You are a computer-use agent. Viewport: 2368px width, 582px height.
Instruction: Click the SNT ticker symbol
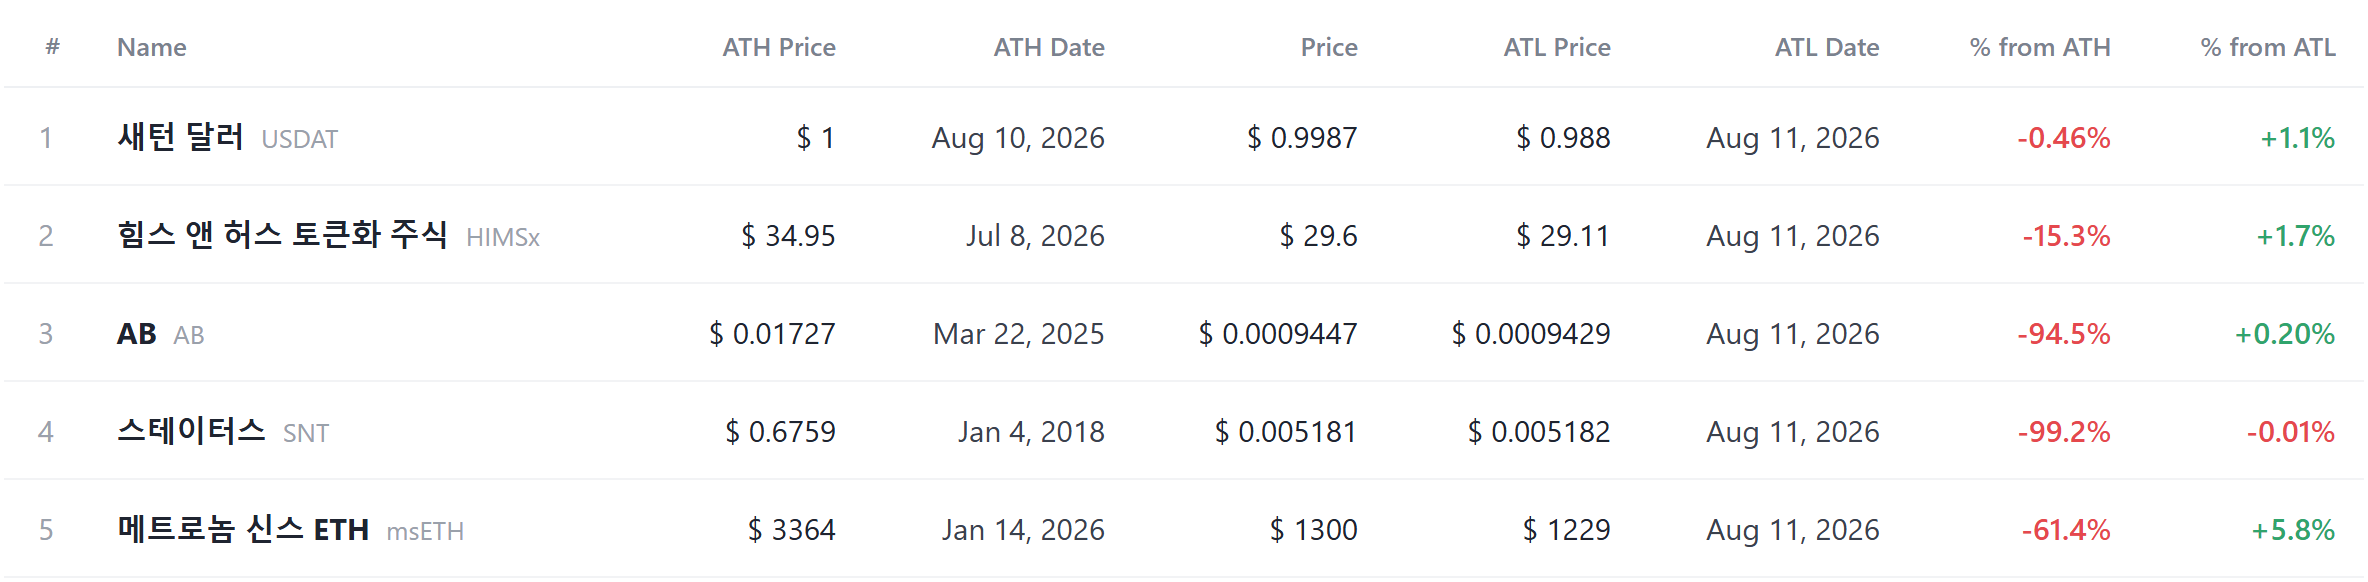click(306, 433)
